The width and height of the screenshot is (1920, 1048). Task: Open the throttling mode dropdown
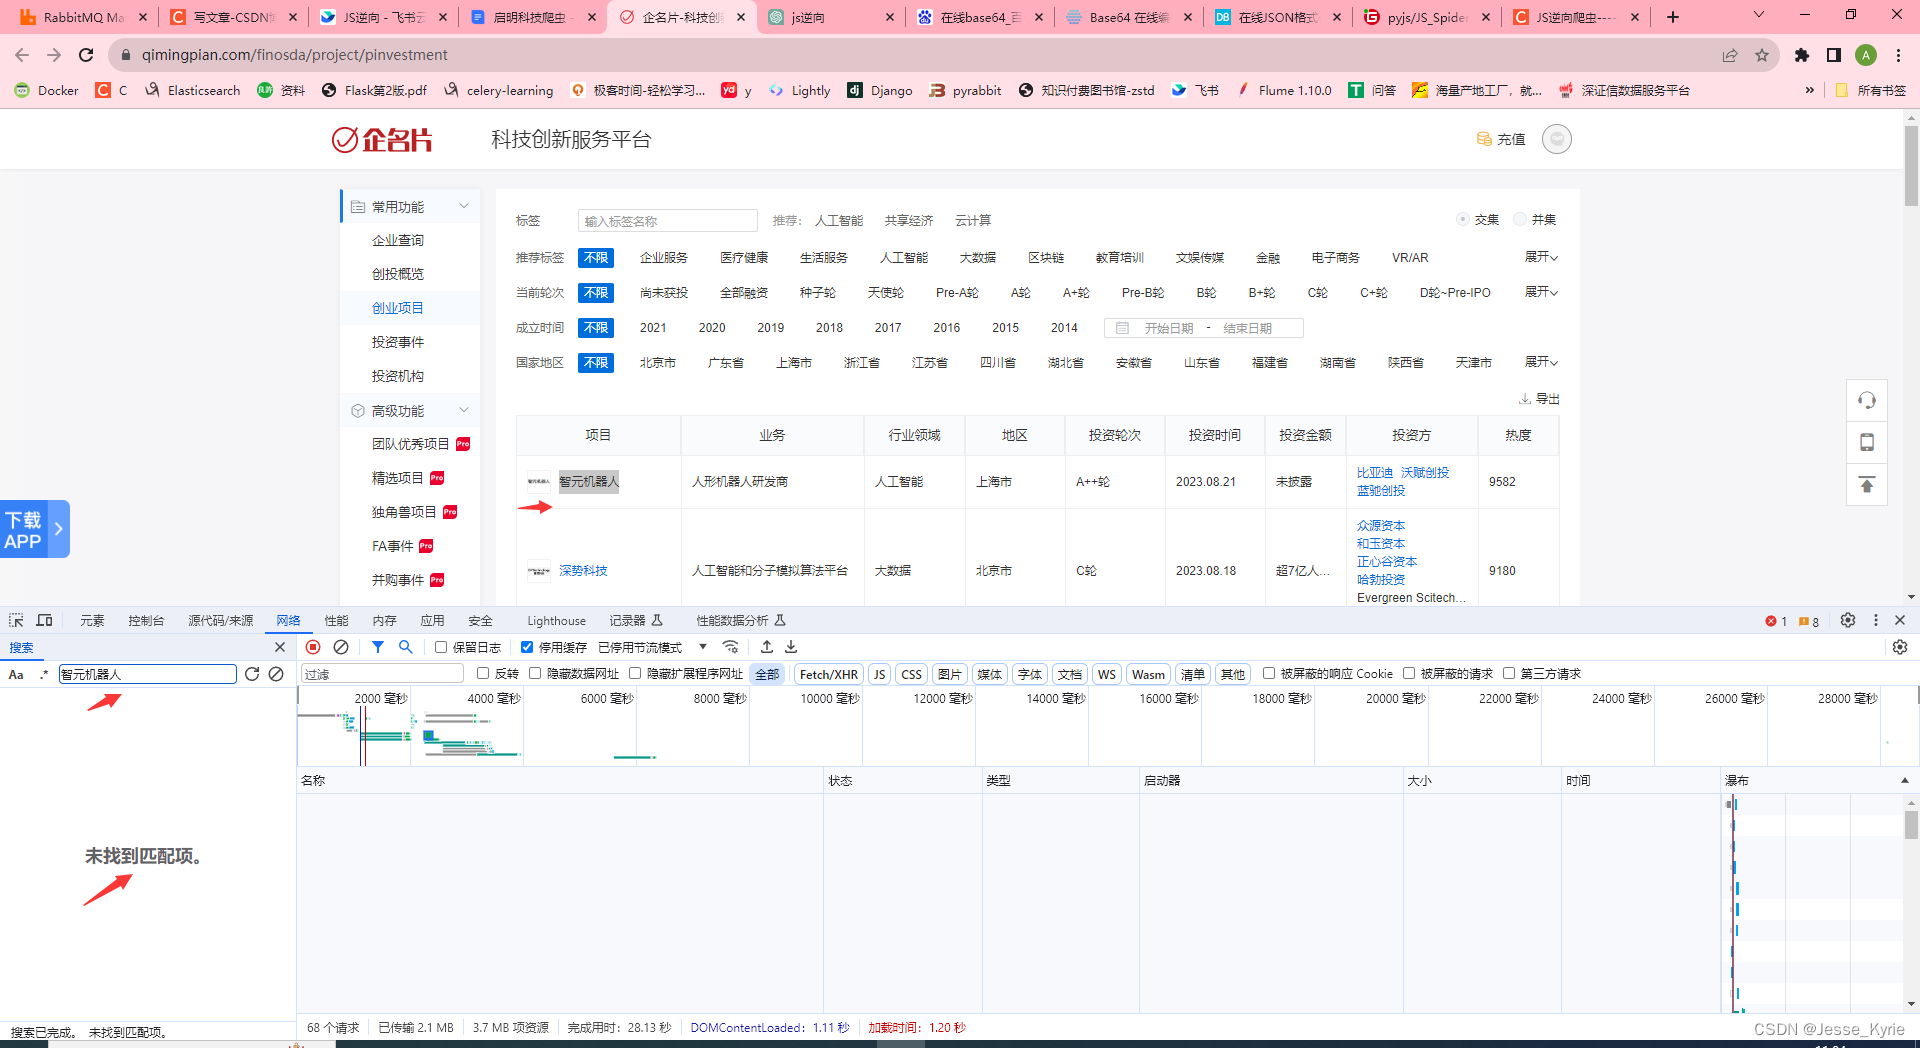pos(653,647)
